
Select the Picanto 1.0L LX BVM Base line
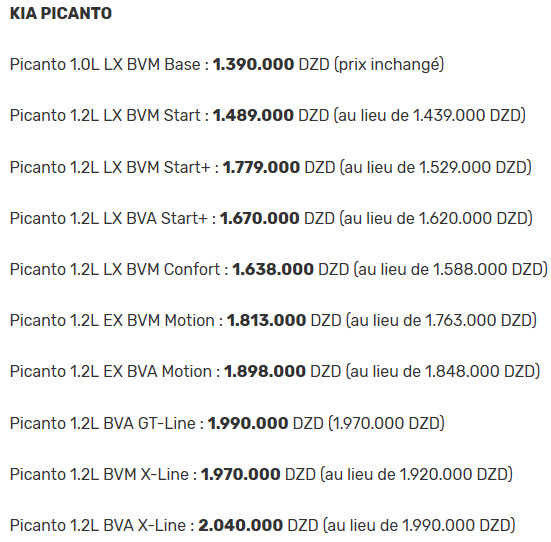pyautogui.click(x=227, y=65)
